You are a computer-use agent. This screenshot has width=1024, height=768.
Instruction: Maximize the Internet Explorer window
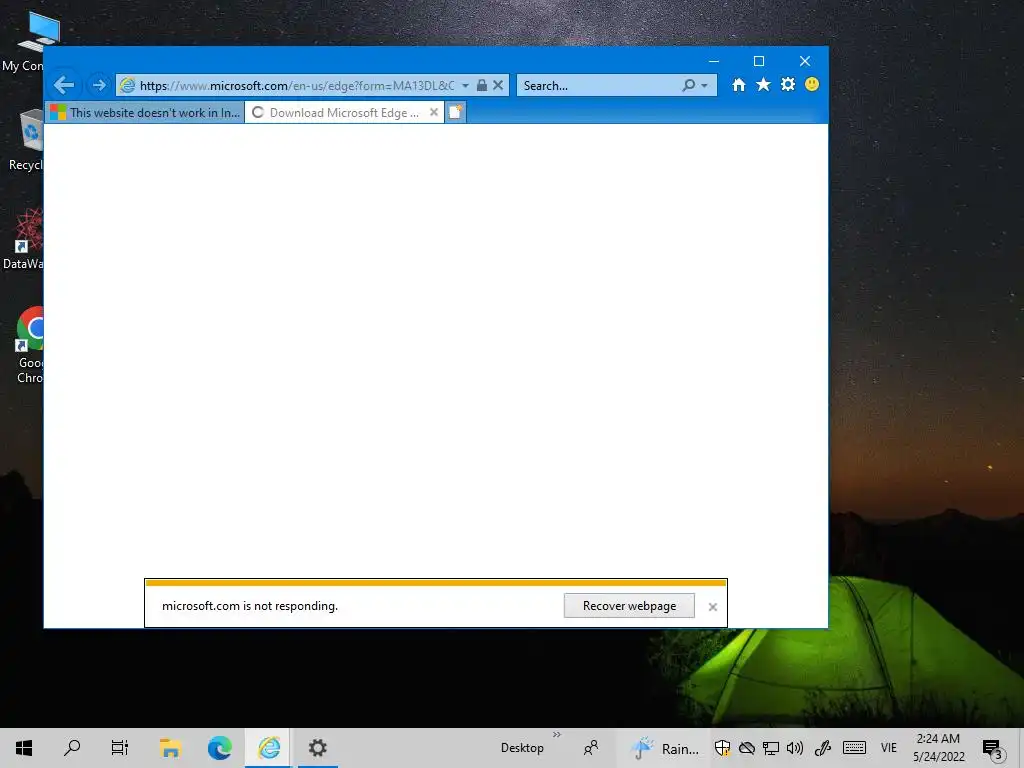pyautogui.click(x=759, y=61)
